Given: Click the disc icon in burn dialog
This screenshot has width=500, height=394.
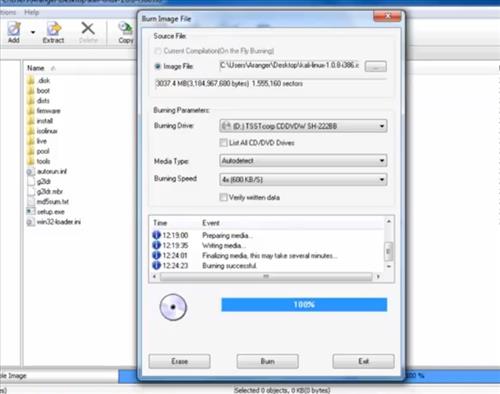Looking at the screenshot, I should pos(173,307).
